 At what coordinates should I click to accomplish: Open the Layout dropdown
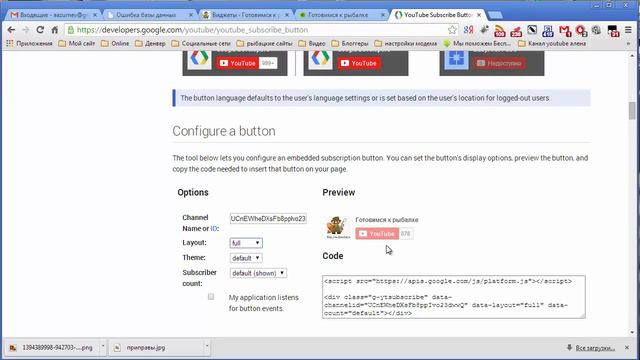(246, 243)
